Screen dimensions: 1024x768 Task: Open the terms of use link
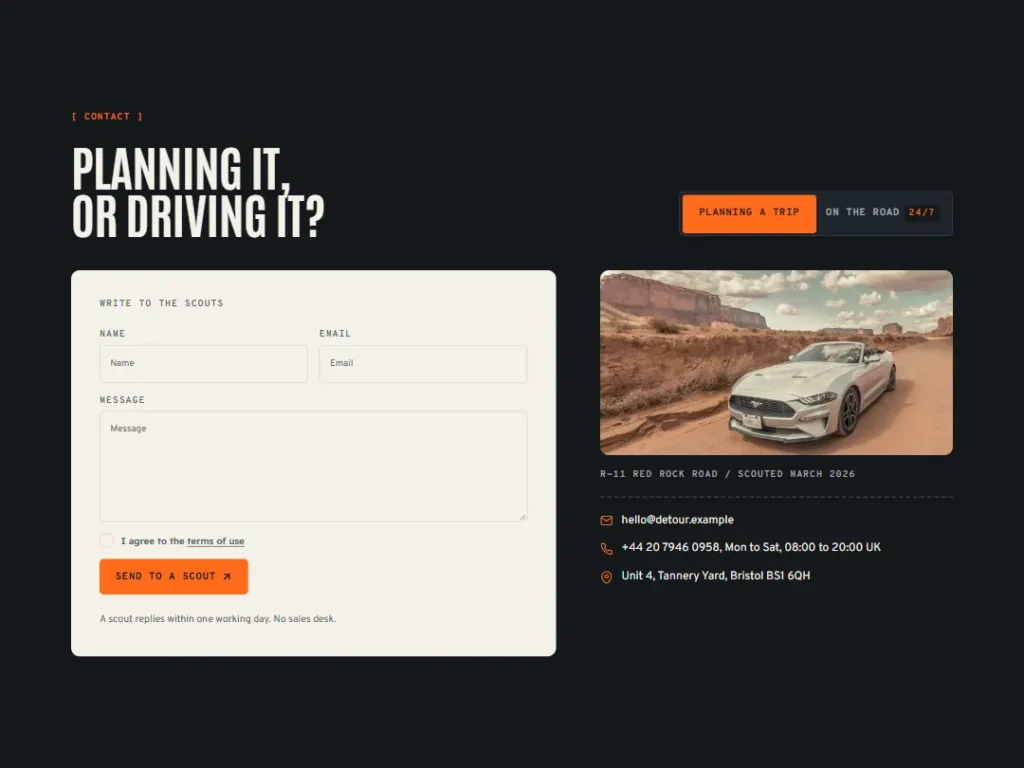pos(216,541)
